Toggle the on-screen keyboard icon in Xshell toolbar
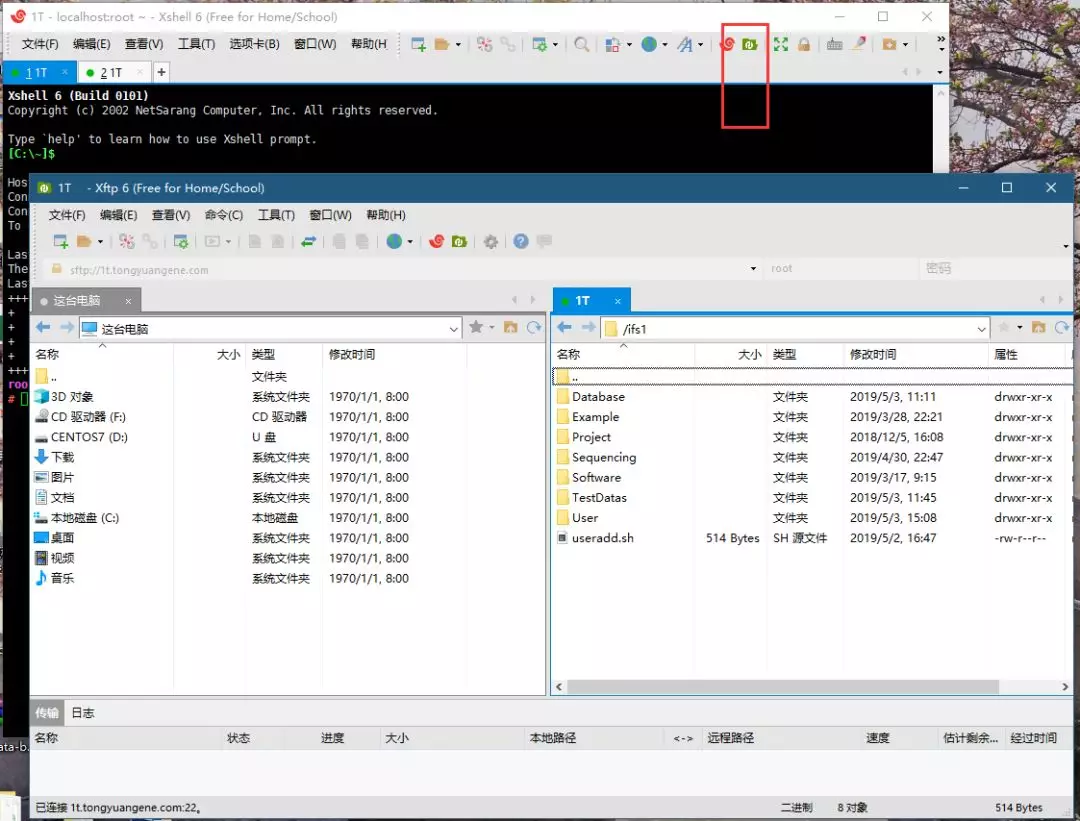This screenshot has height=821, width=1080. click(x=834, y=43)
